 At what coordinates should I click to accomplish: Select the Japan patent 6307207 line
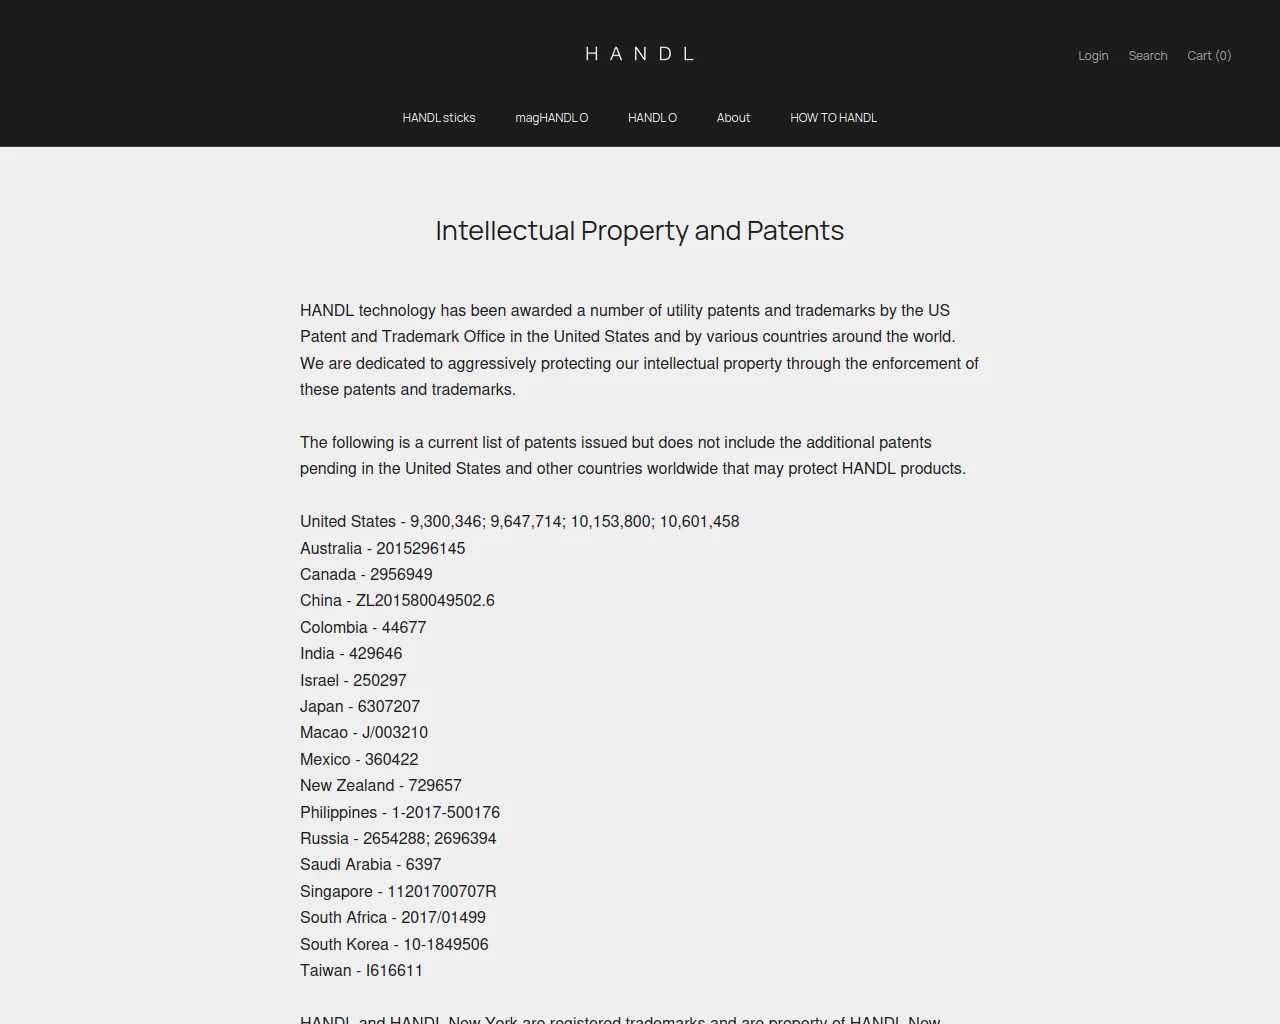pyautogui.click(x=360, y=706)
